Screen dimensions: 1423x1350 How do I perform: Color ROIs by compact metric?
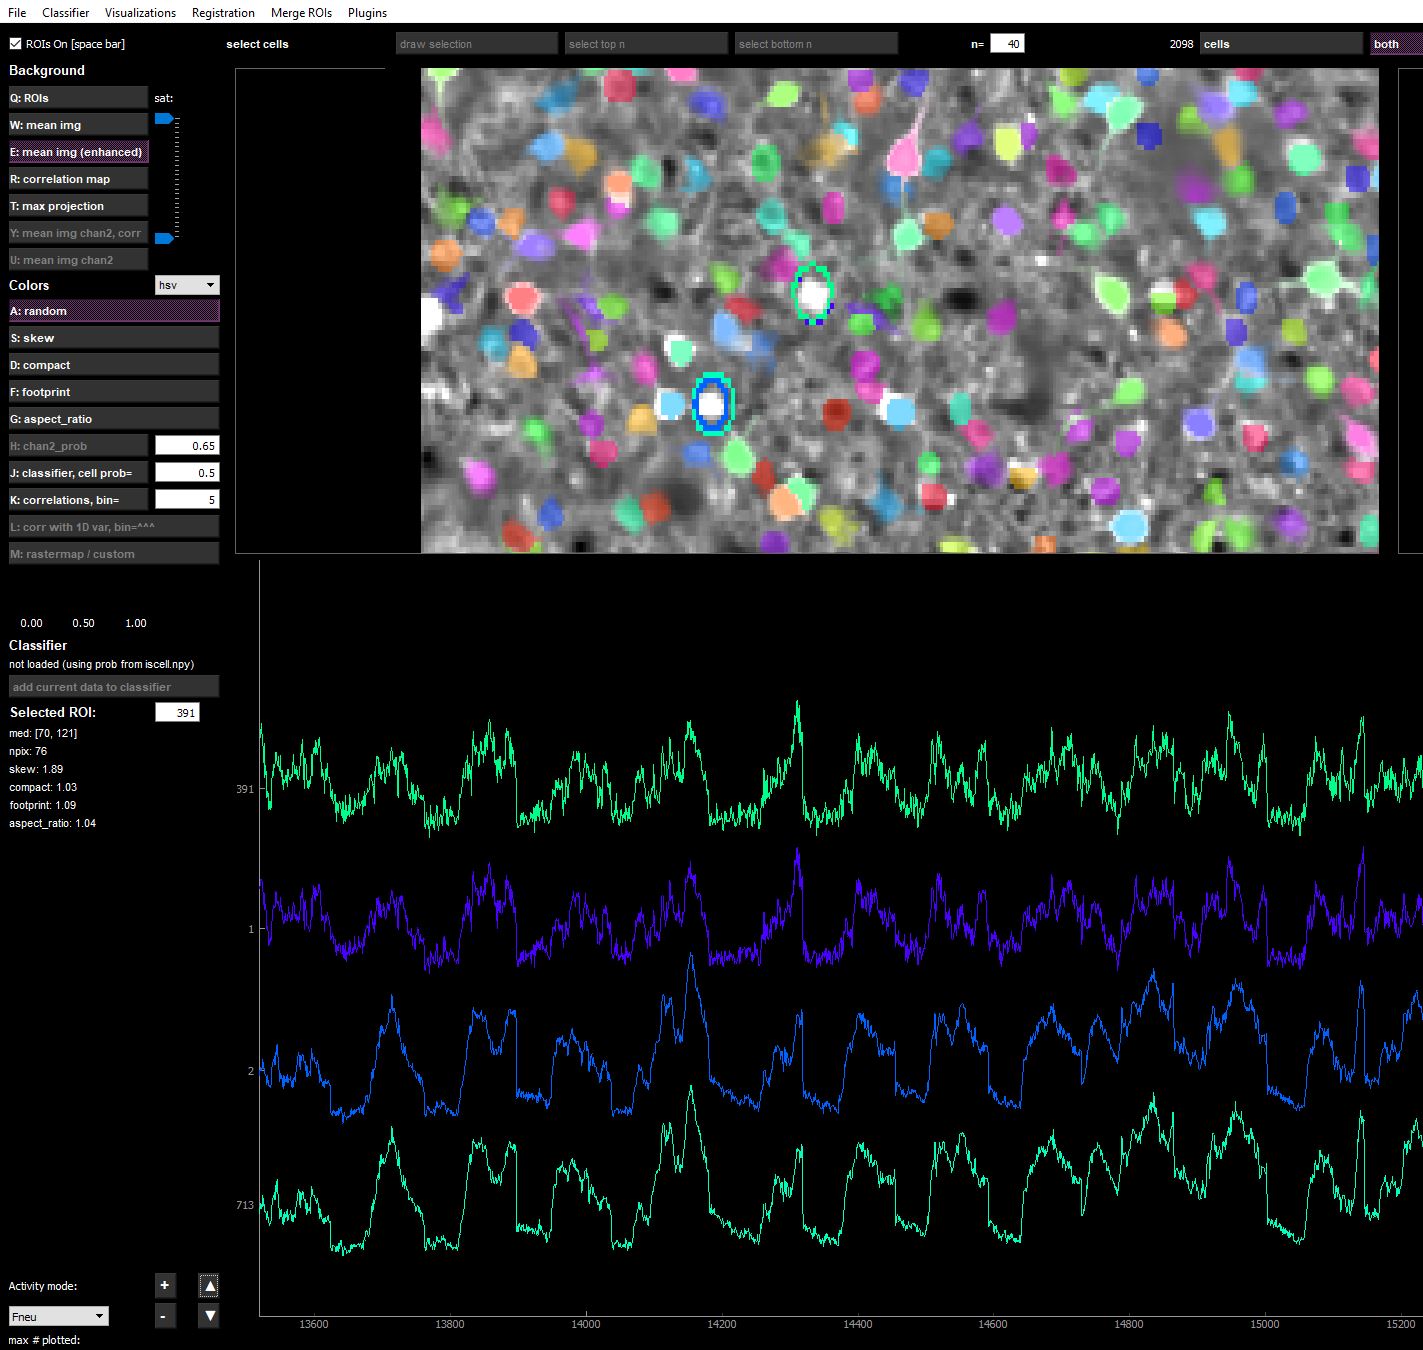(x=113, y=364)
